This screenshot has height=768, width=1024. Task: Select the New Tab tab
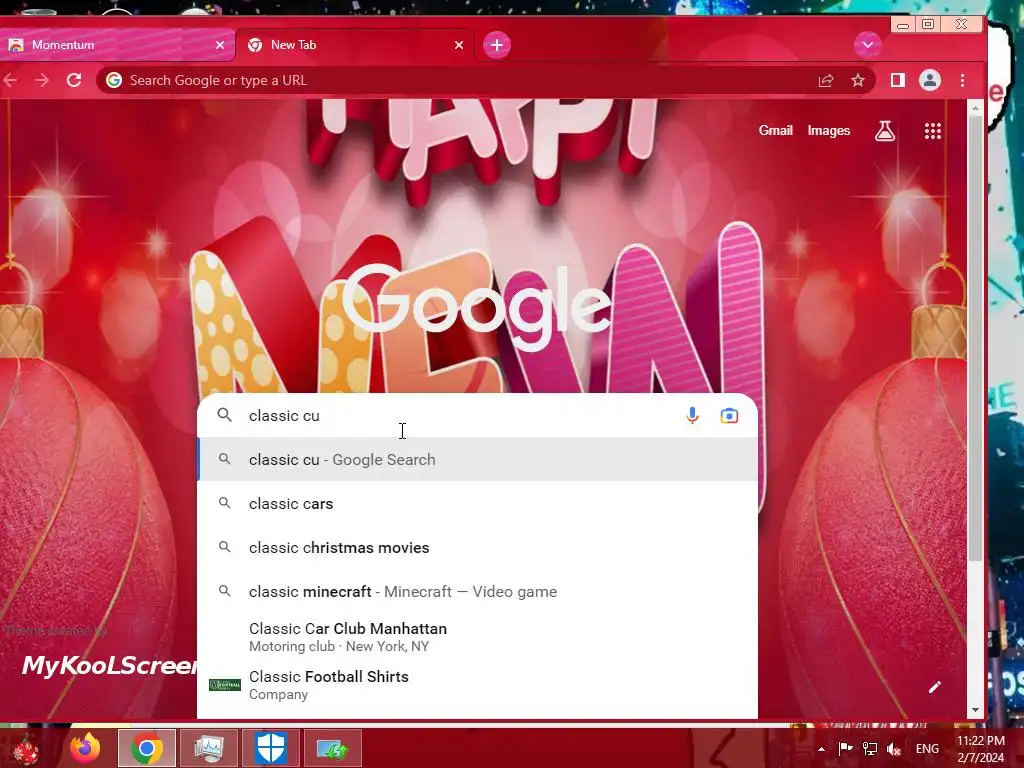coord(355,45)
